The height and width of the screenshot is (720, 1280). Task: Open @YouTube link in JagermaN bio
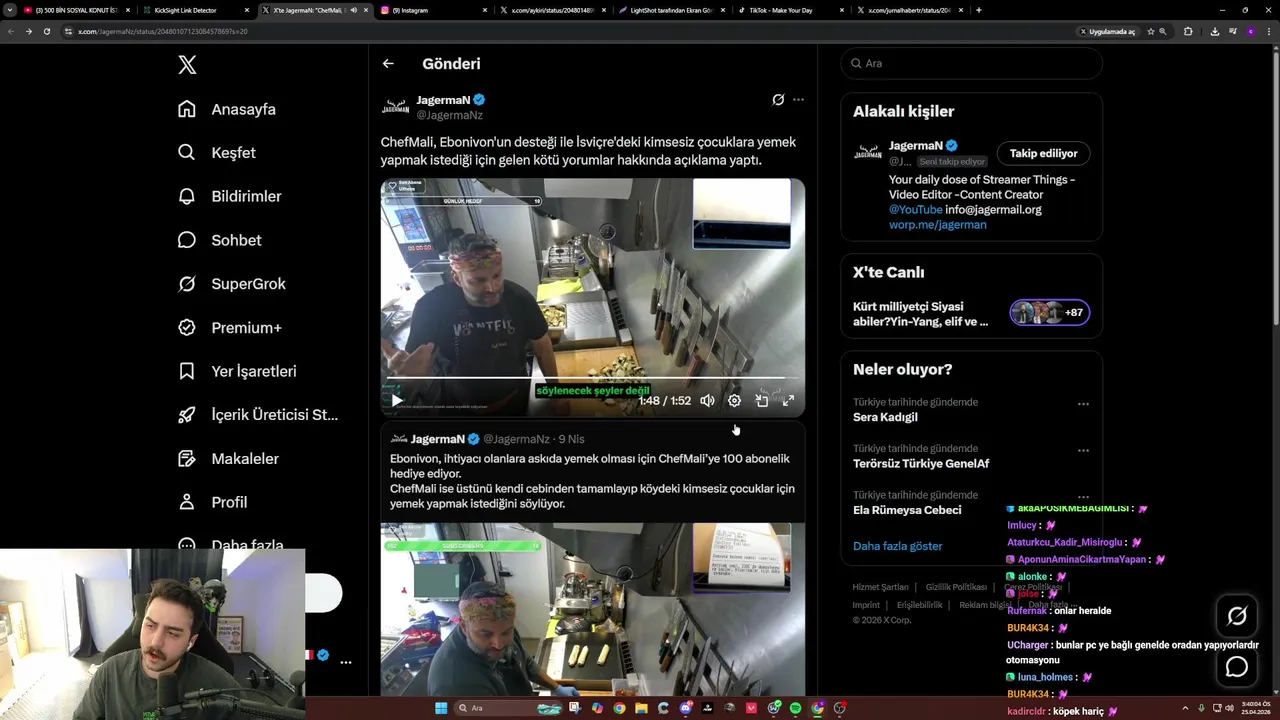(915, 210)
